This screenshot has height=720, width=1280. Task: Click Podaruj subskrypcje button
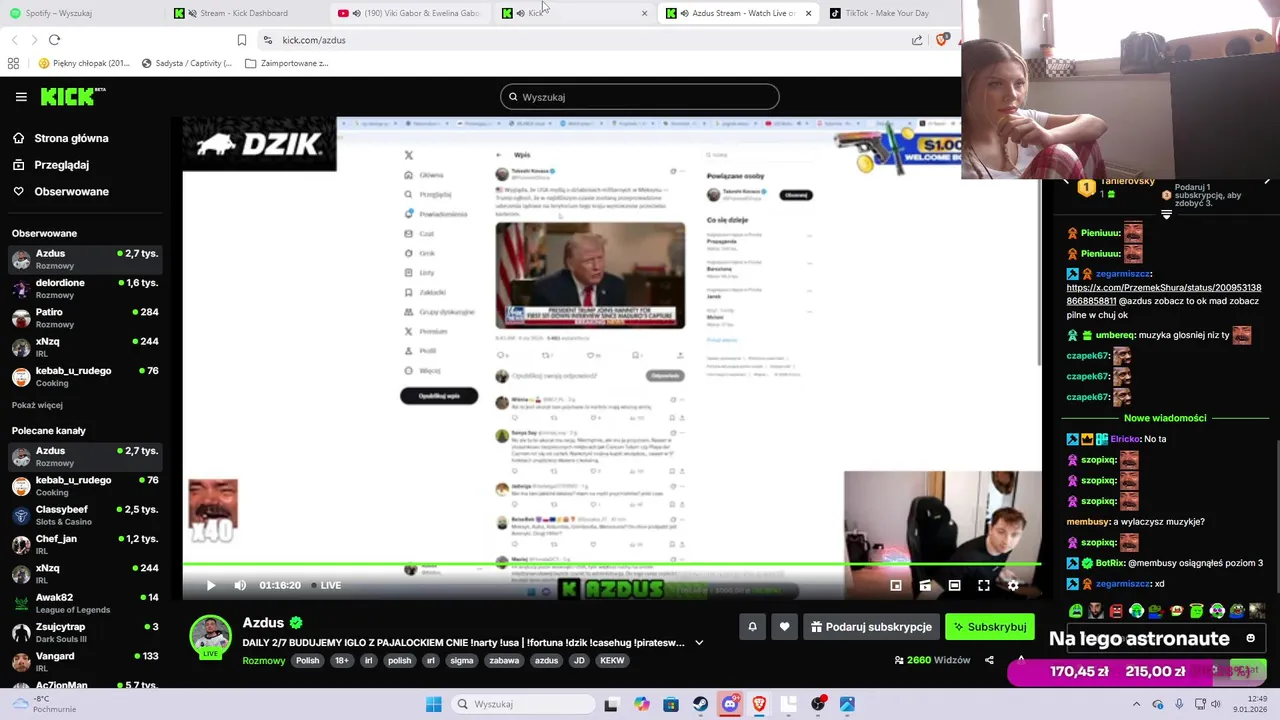click(871, 627)
